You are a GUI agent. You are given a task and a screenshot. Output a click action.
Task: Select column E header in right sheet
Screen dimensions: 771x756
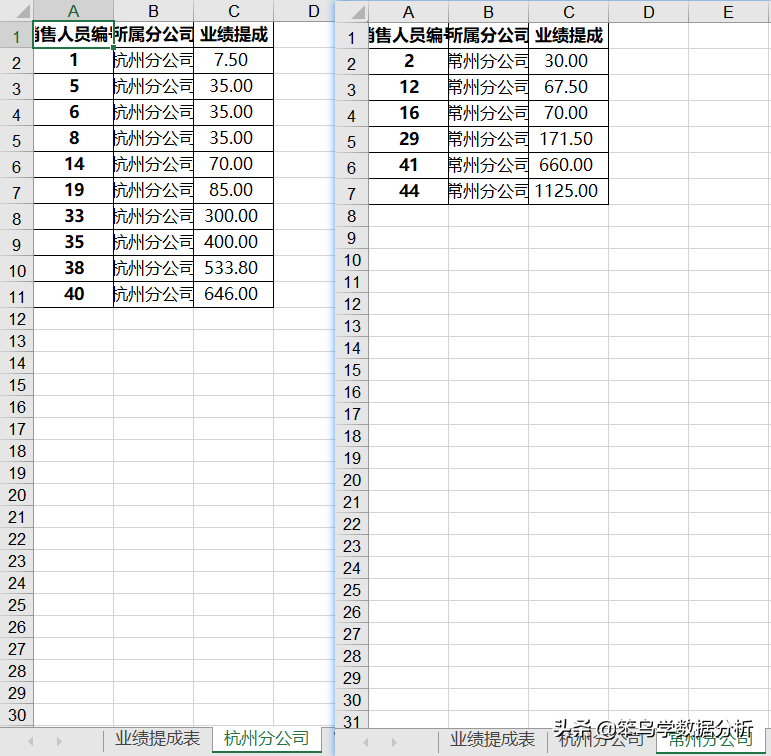(x=728, y=11)
